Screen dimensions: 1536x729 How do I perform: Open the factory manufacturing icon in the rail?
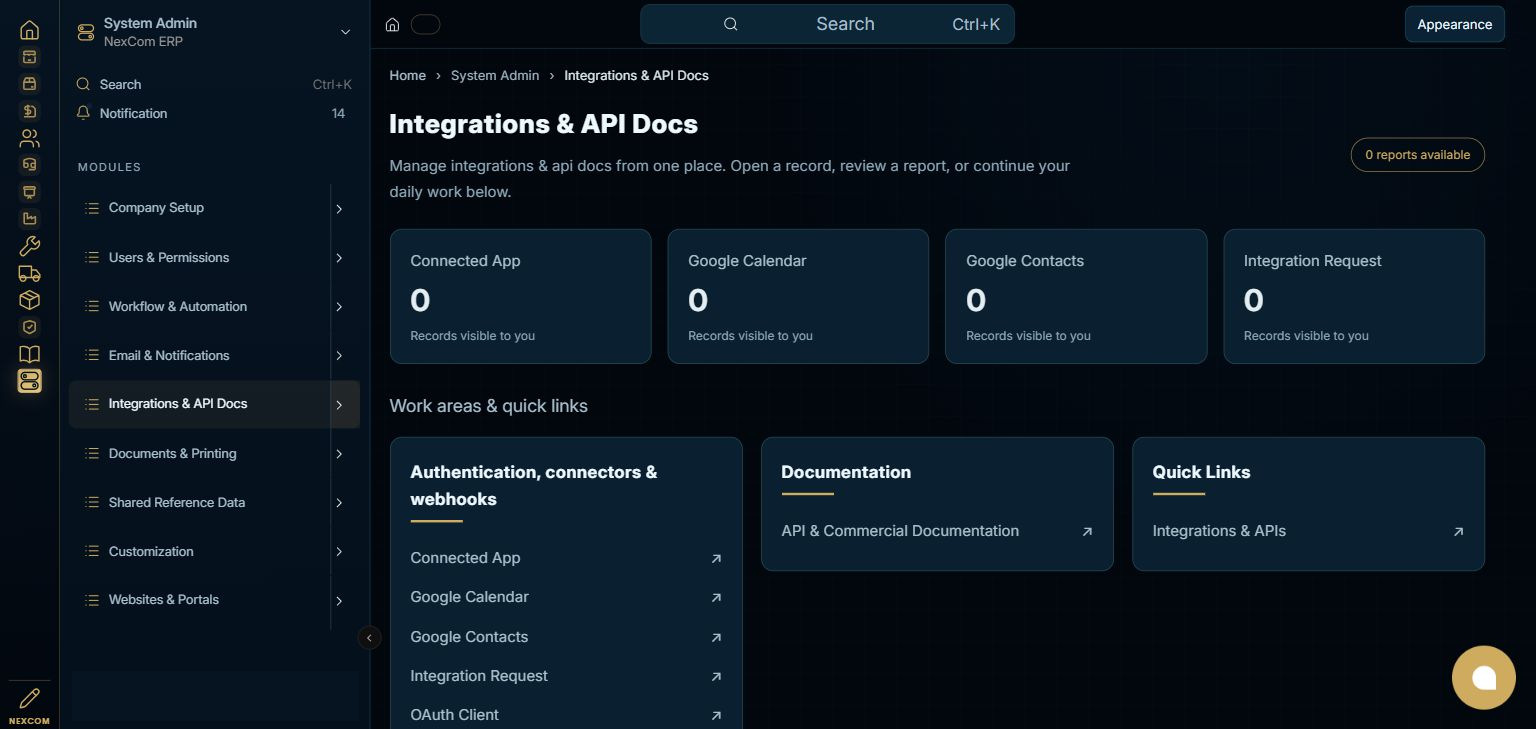click(x=29, y=219)
